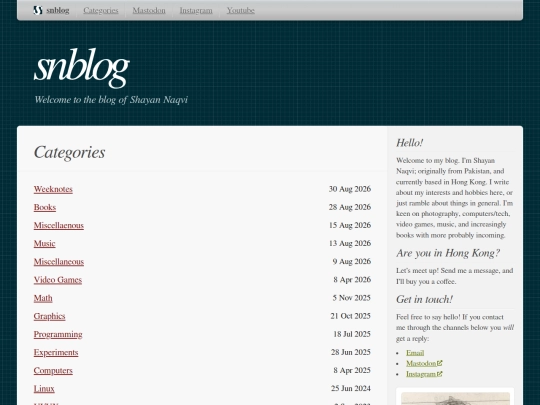Open the Music category
Screen dimensions: 540x405
pyautogui.click(x=44, y=243)
